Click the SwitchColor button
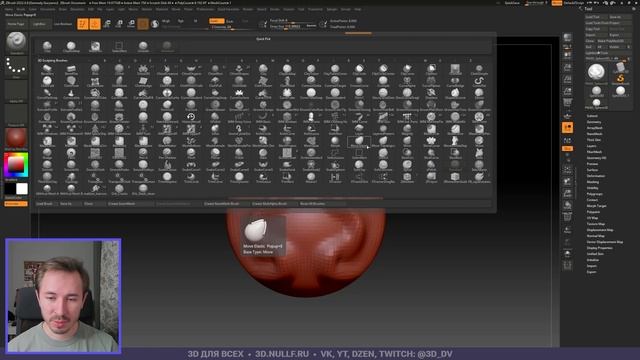The height and width of the screenshot is (360, 640). coord(16,198)
